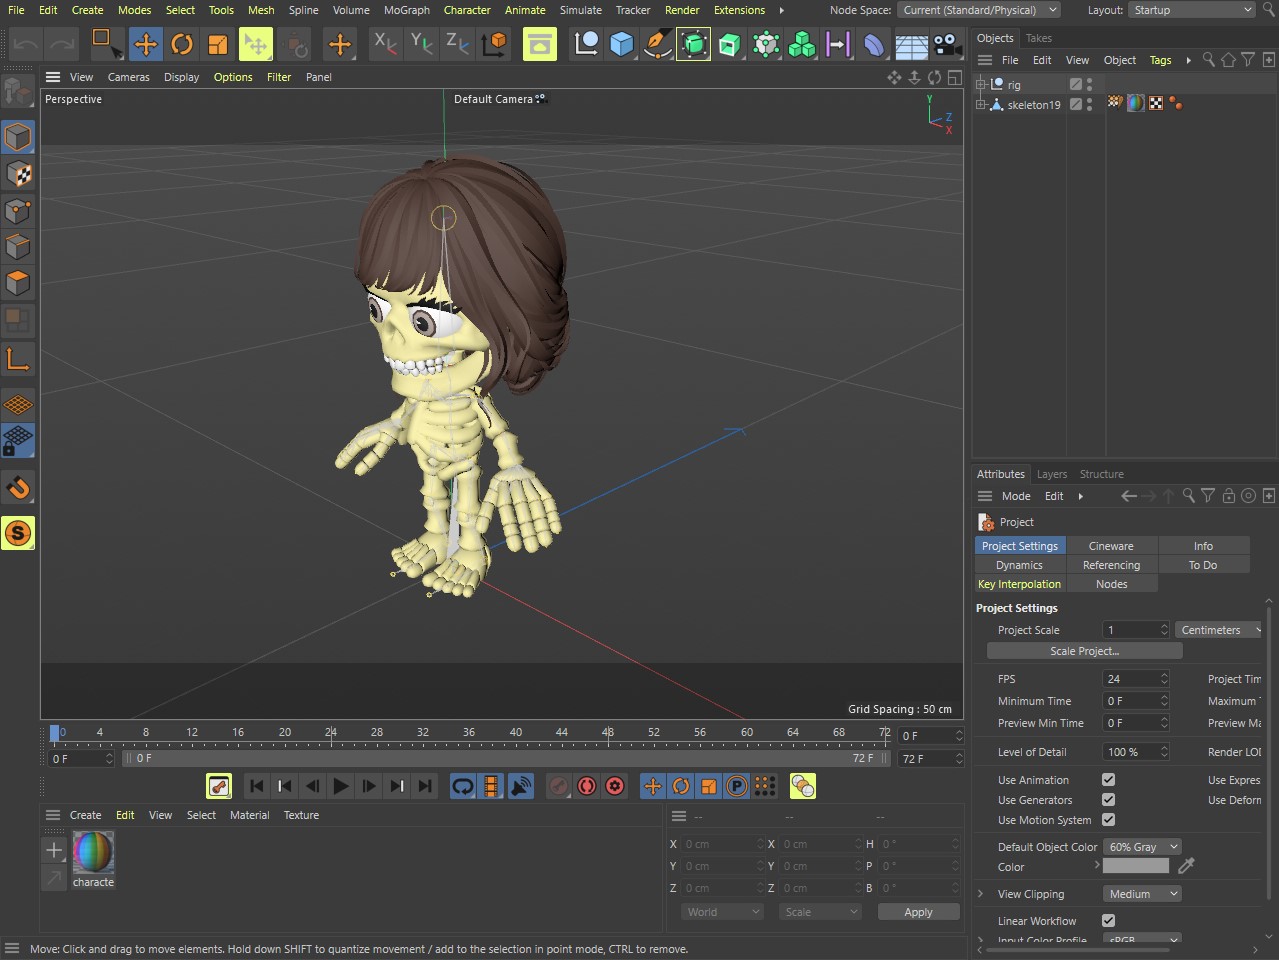This screenshot has width=1279, height=960.
Task: Uncheck the Linear Workflow checkbox
Action: pos(1108,921)
